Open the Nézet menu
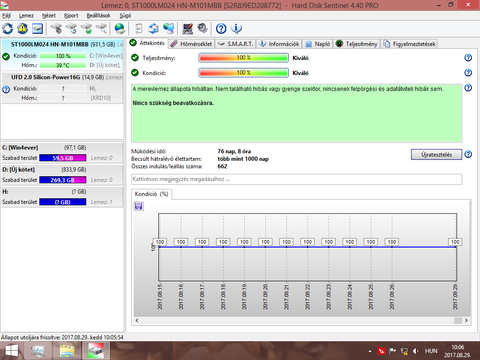 click(49, 16)
